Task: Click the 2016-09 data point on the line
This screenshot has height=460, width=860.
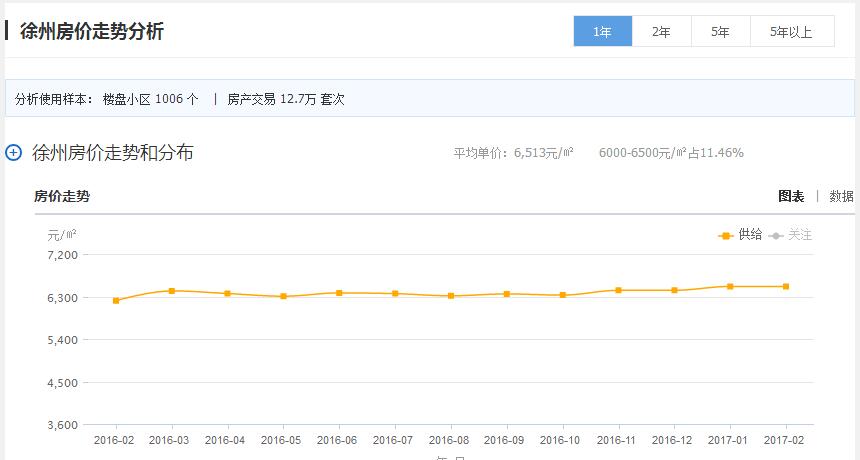Action: pyautogui.click(x=507, y=294)
